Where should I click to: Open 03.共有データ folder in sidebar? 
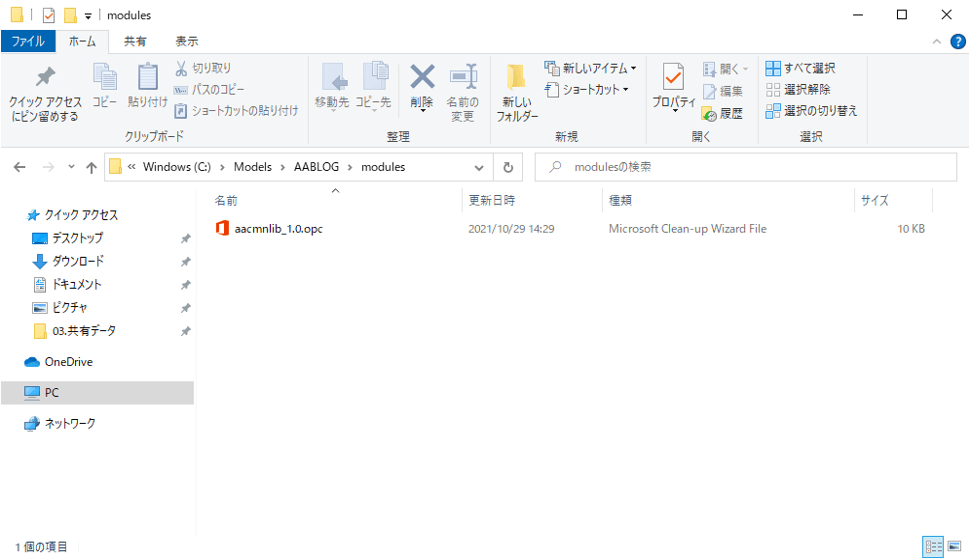pyautogui.click(x=84, y=331)
